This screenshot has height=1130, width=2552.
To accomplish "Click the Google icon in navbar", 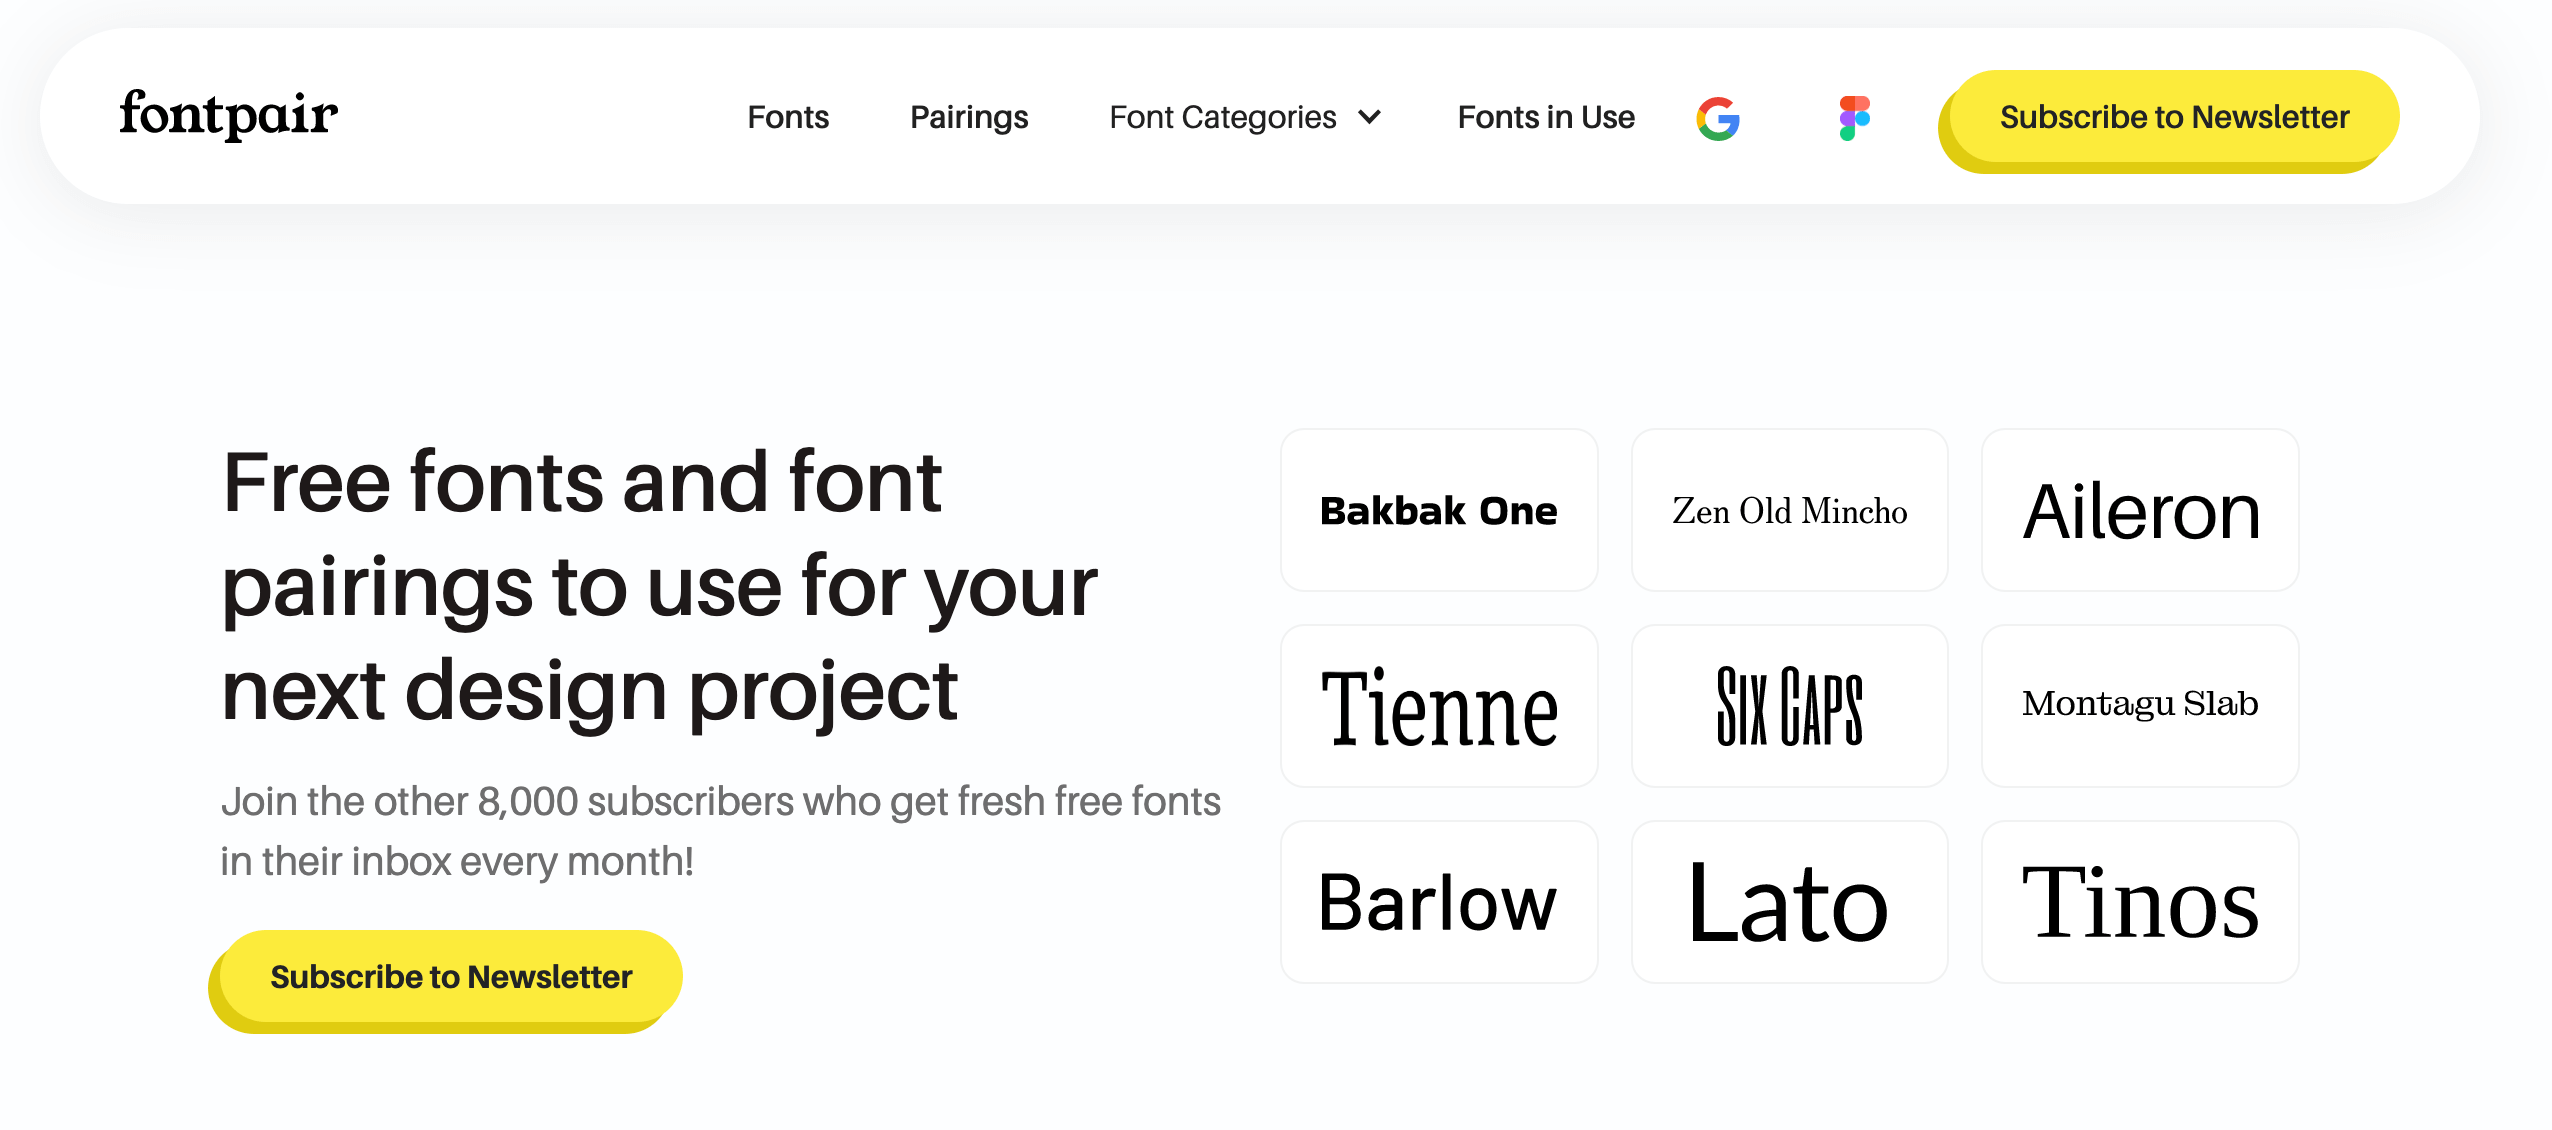I will (1717, 118).
